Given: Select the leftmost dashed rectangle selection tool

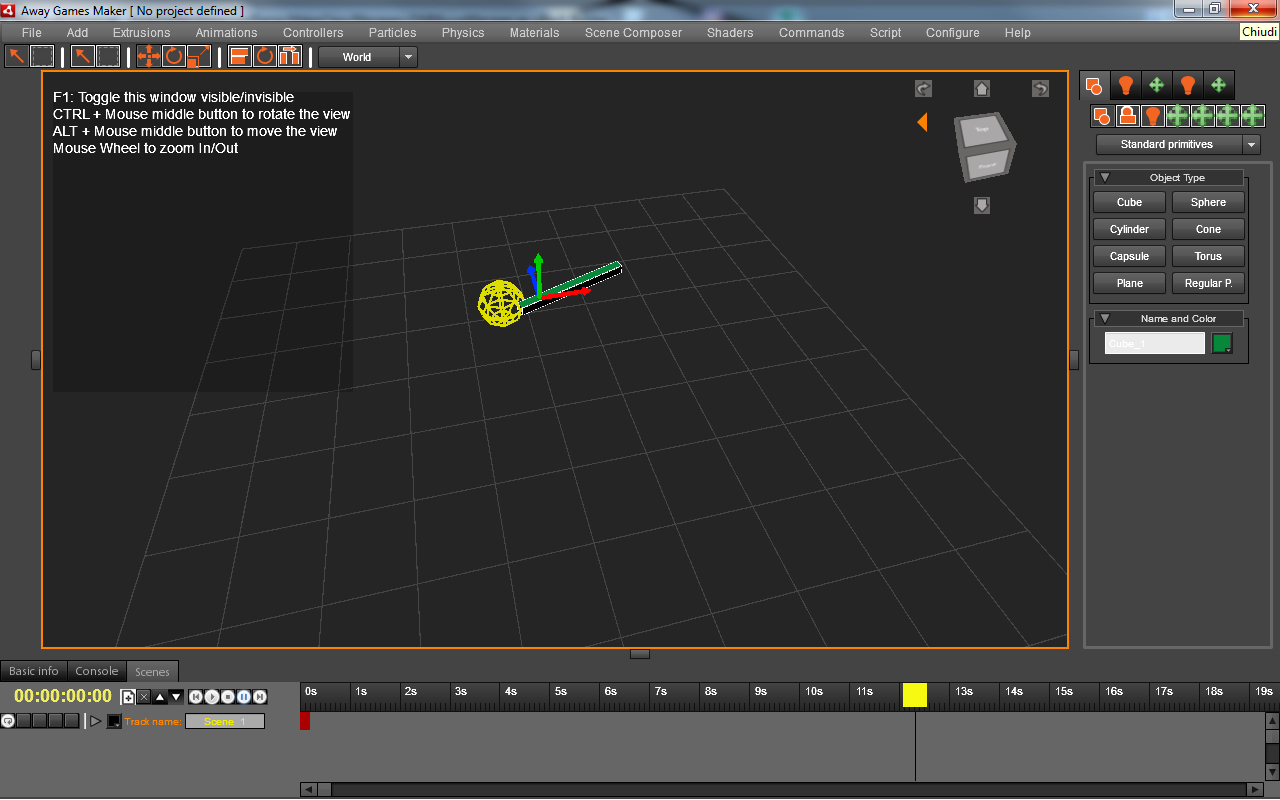Looking at the screenshot, I should 42,56.
